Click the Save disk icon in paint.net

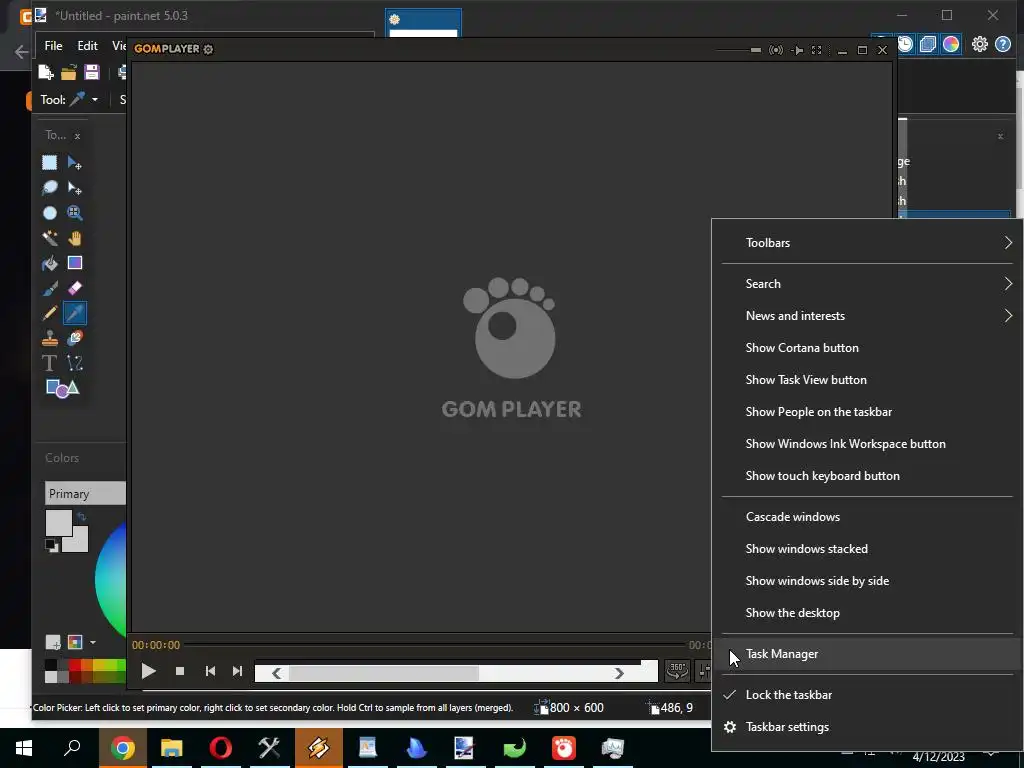91,72
